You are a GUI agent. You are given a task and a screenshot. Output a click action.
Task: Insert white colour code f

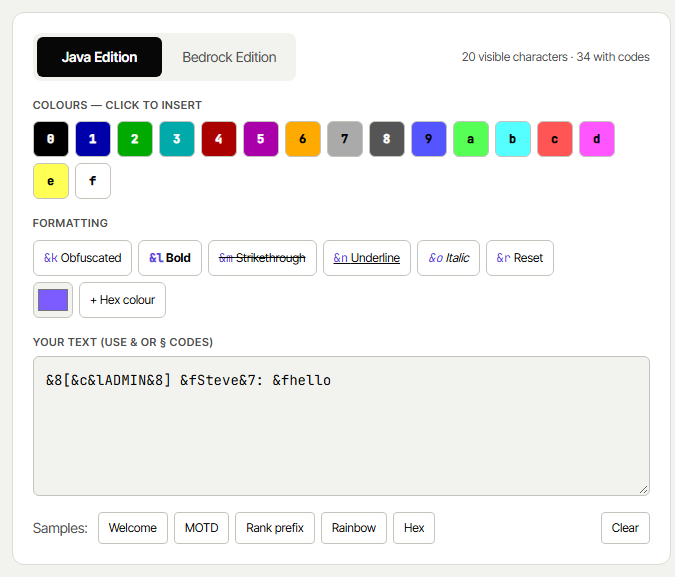click(93, 181)
